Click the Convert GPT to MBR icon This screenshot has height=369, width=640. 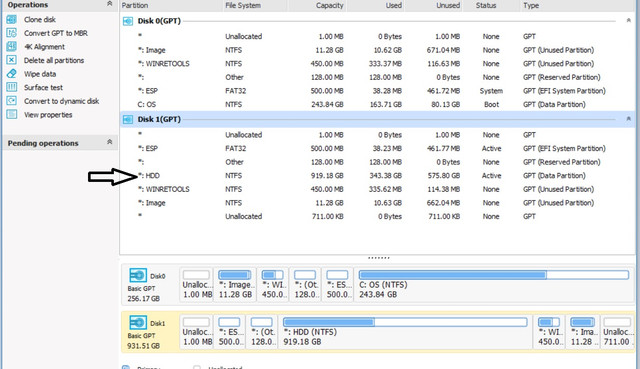point(11,33)
